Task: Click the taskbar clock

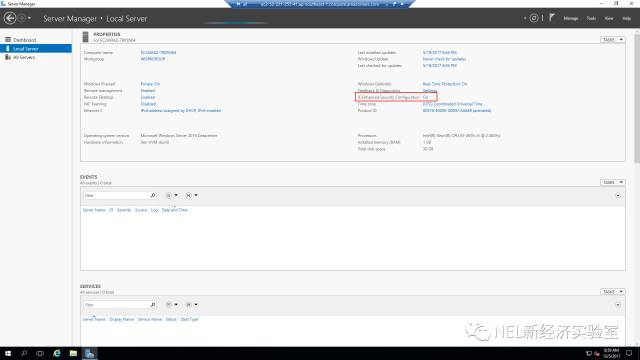Action: point(611,353)
